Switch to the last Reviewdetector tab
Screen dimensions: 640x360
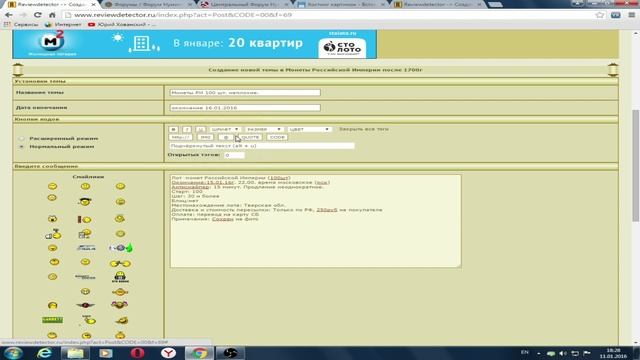438,4
